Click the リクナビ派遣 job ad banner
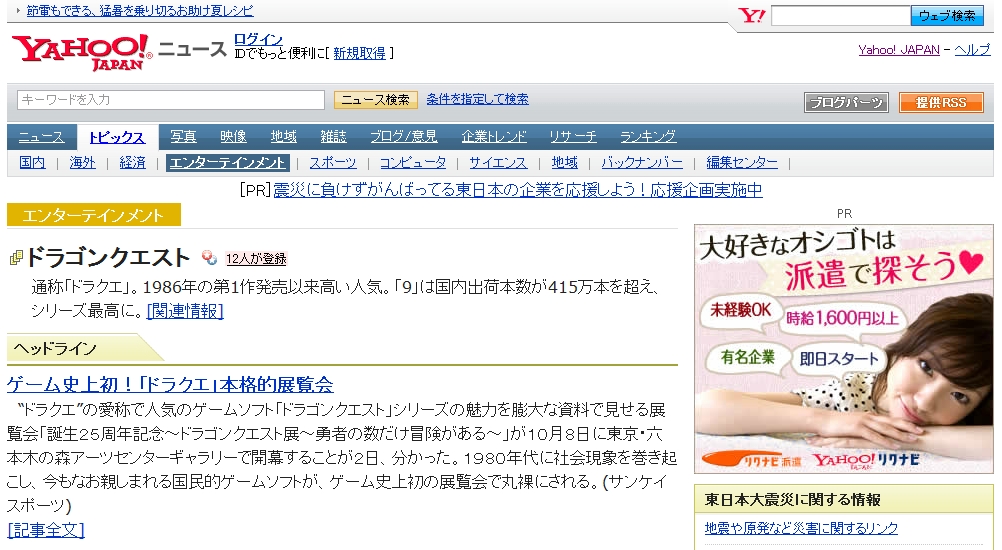The width and height of the screenshot is (1002, 550). (844, 349)
